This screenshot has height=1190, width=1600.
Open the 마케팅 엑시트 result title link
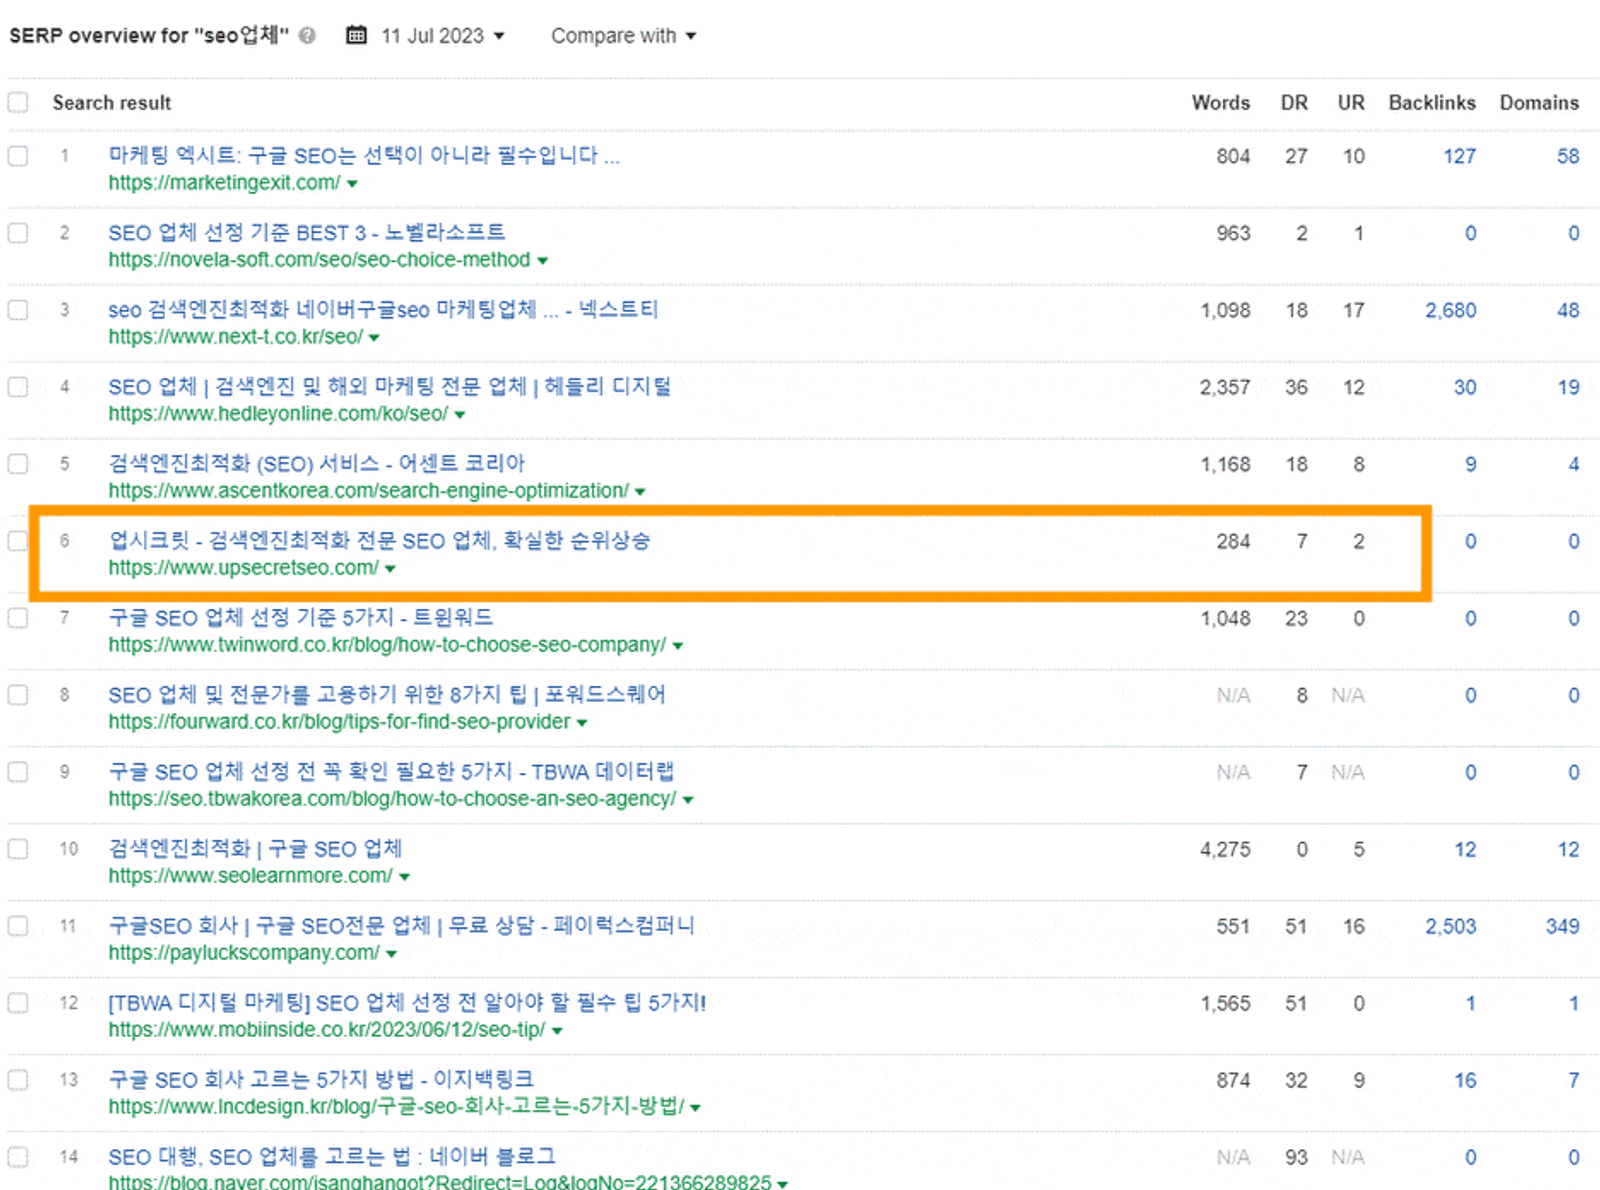coord(364,155)
